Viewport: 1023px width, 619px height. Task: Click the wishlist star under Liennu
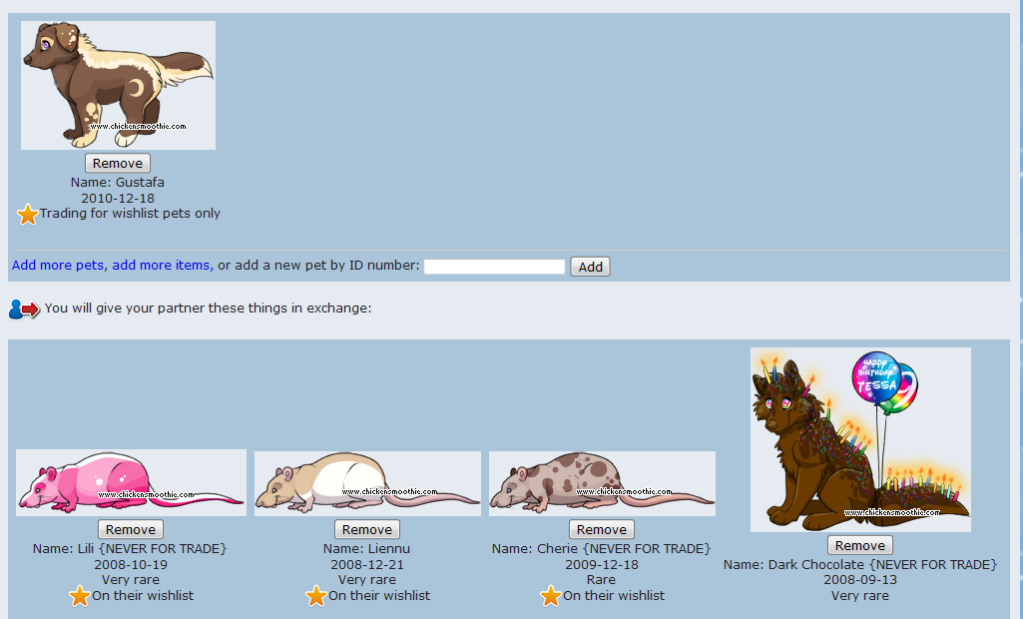[316, 596]
